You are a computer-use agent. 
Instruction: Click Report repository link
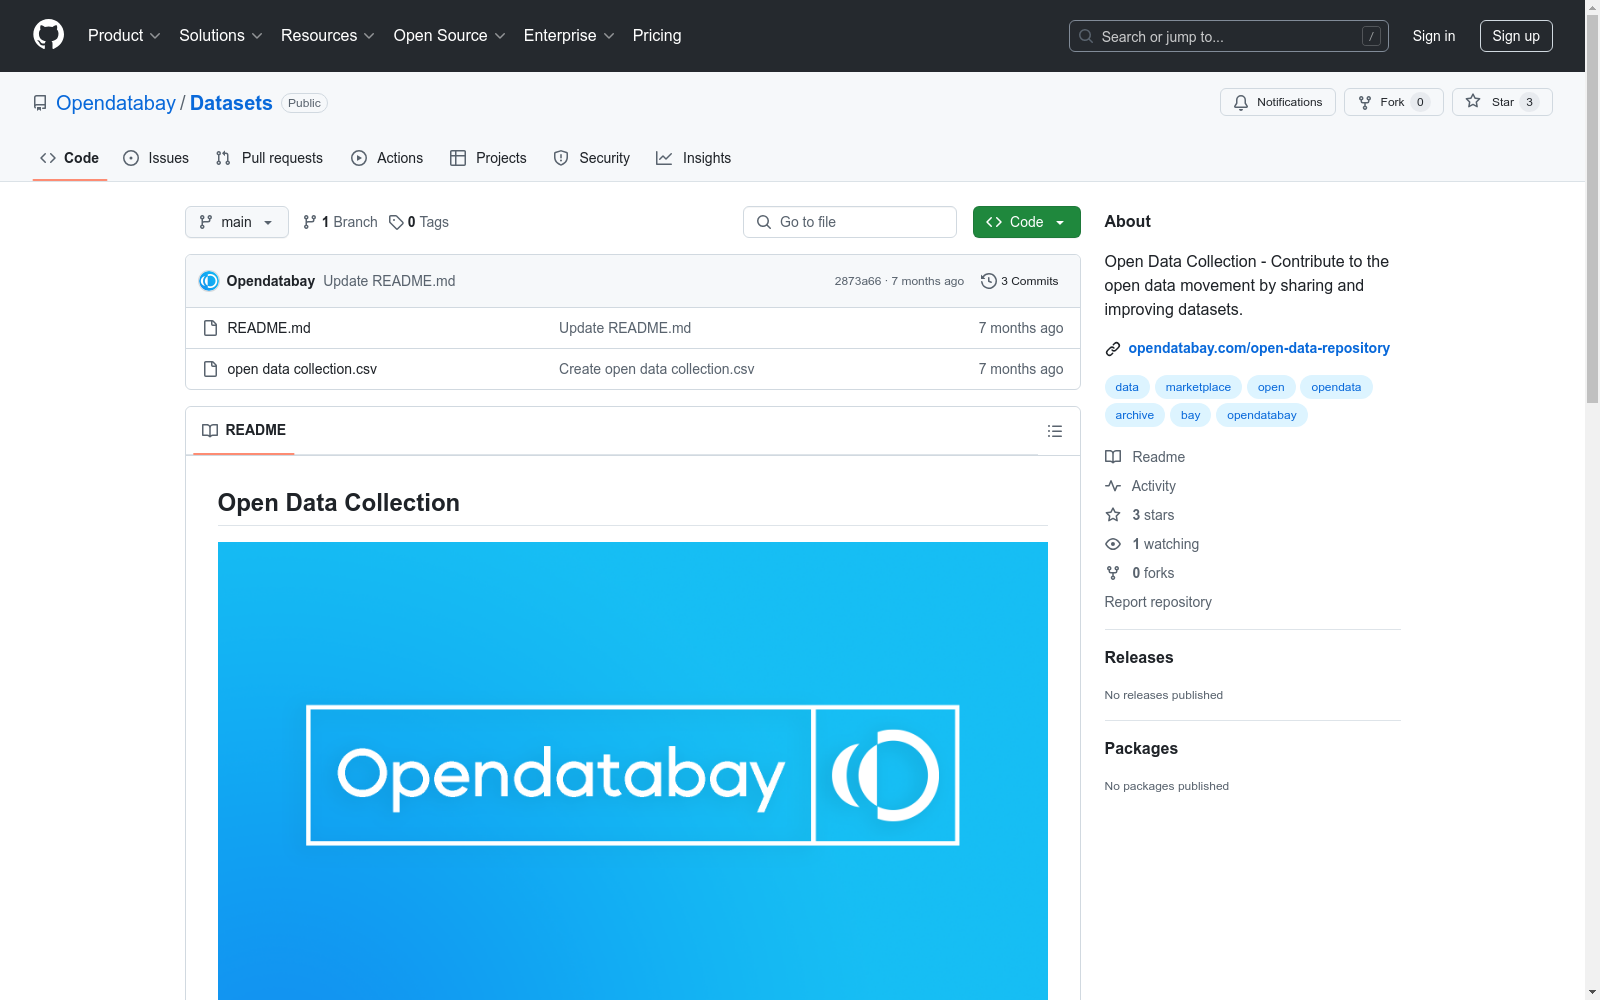coord(1158,602)
